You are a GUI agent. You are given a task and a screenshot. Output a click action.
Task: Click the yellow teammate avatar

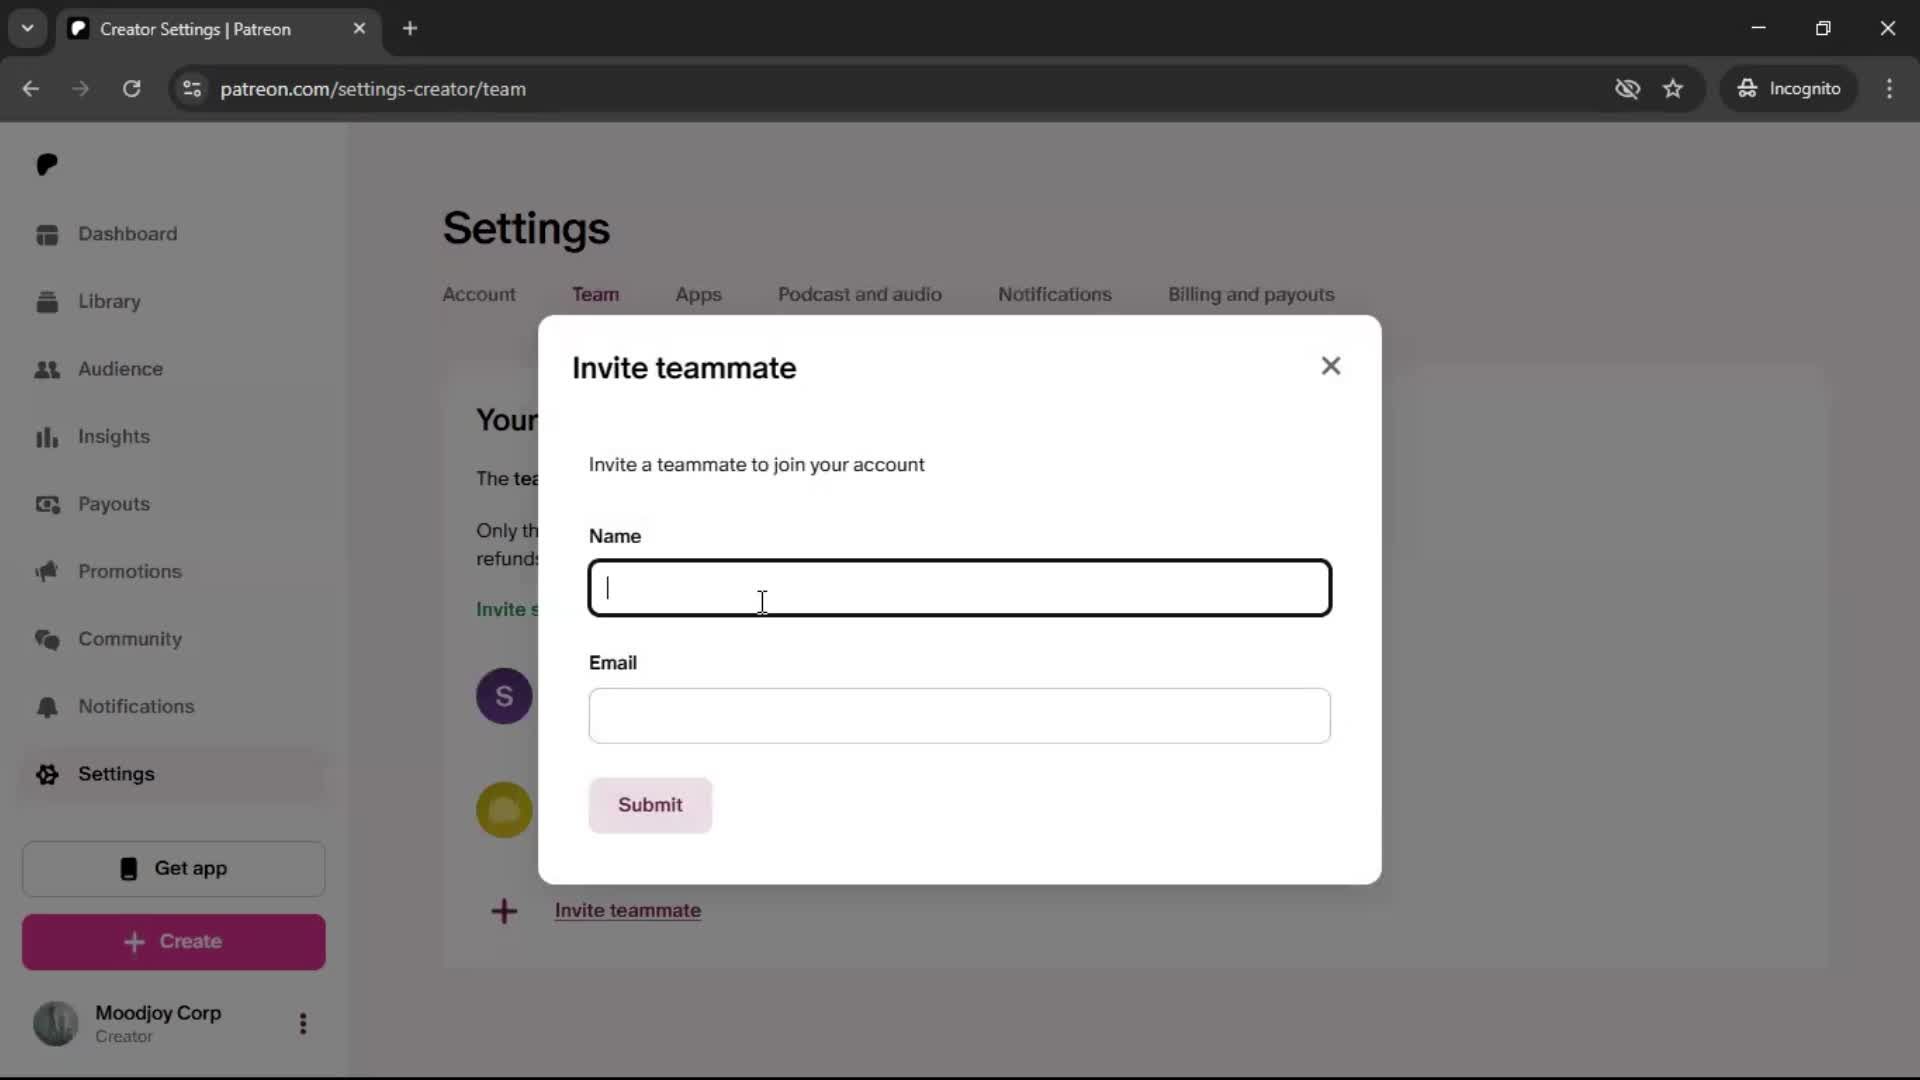(504, 810)
